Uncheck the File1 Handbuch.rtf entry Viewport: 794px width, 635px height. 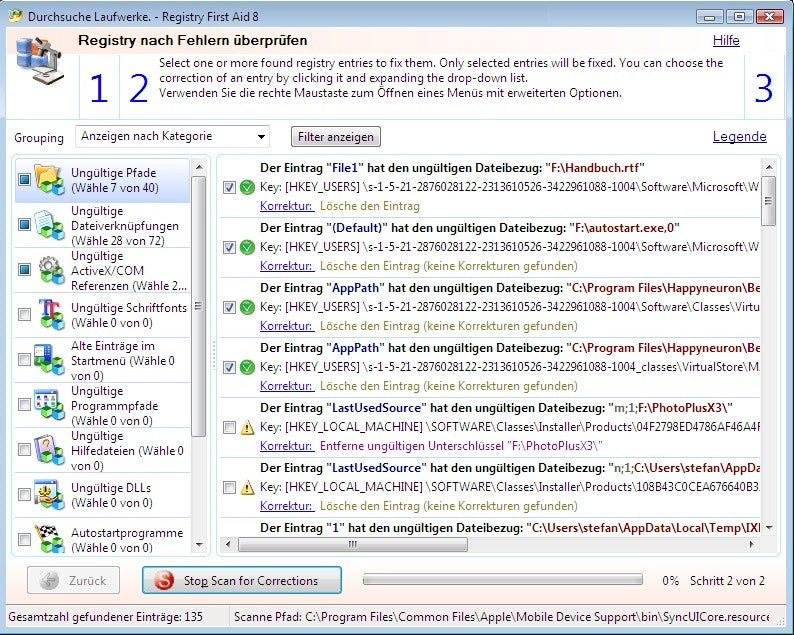229,187
